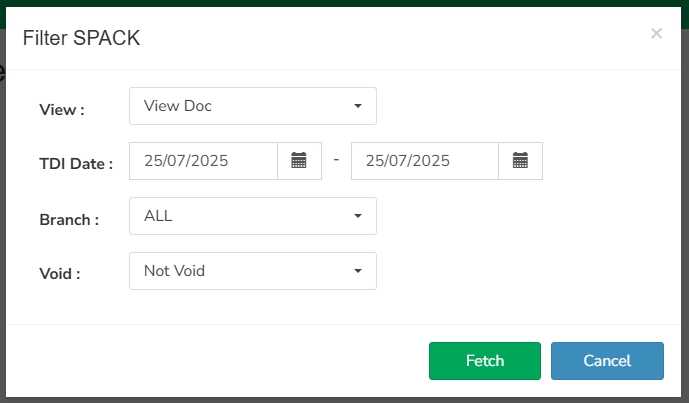Viewport: 689px width, 403px height.
Task: Click the caret arrow in View dropdown
Action: click(358, 106)
